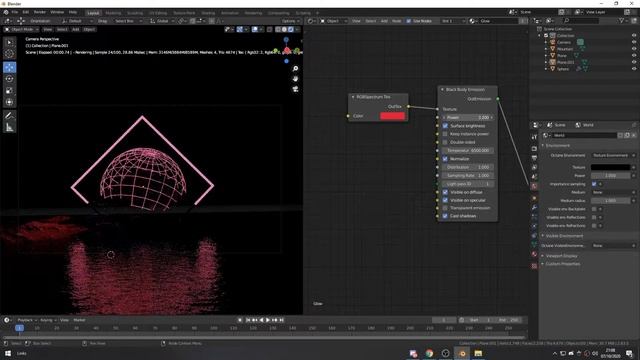Collapse the Black Body Emission node
640x360 pixels.
click(x=442, y=89)
